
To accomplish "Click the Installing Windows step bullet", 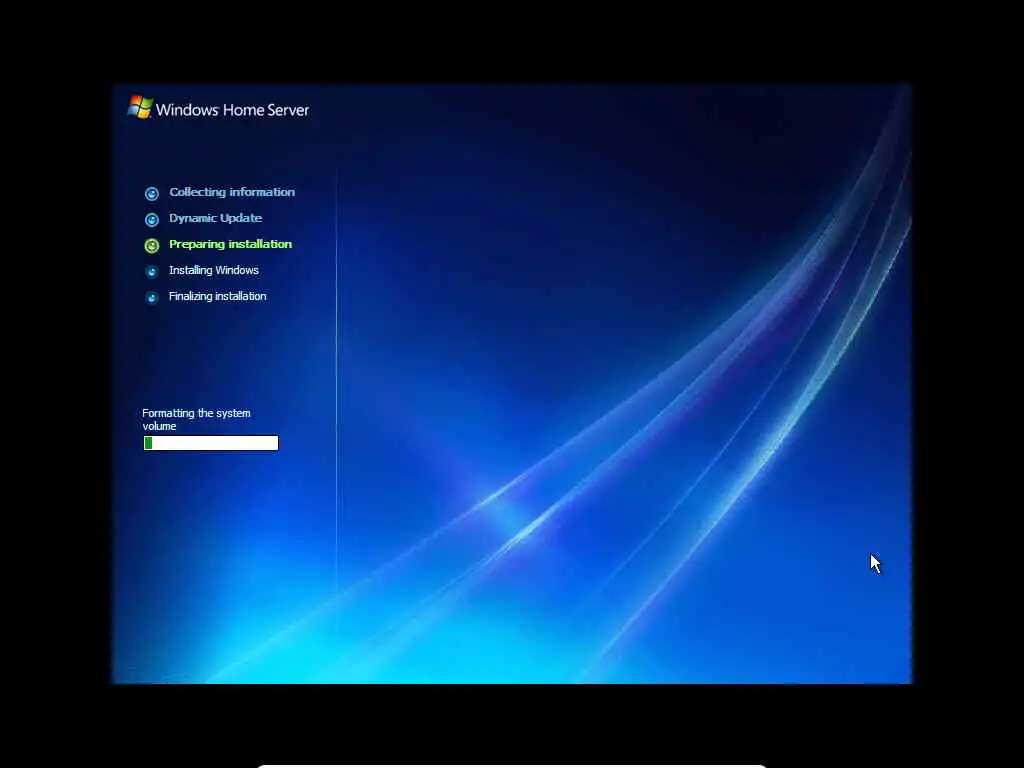I will point(152,271).
